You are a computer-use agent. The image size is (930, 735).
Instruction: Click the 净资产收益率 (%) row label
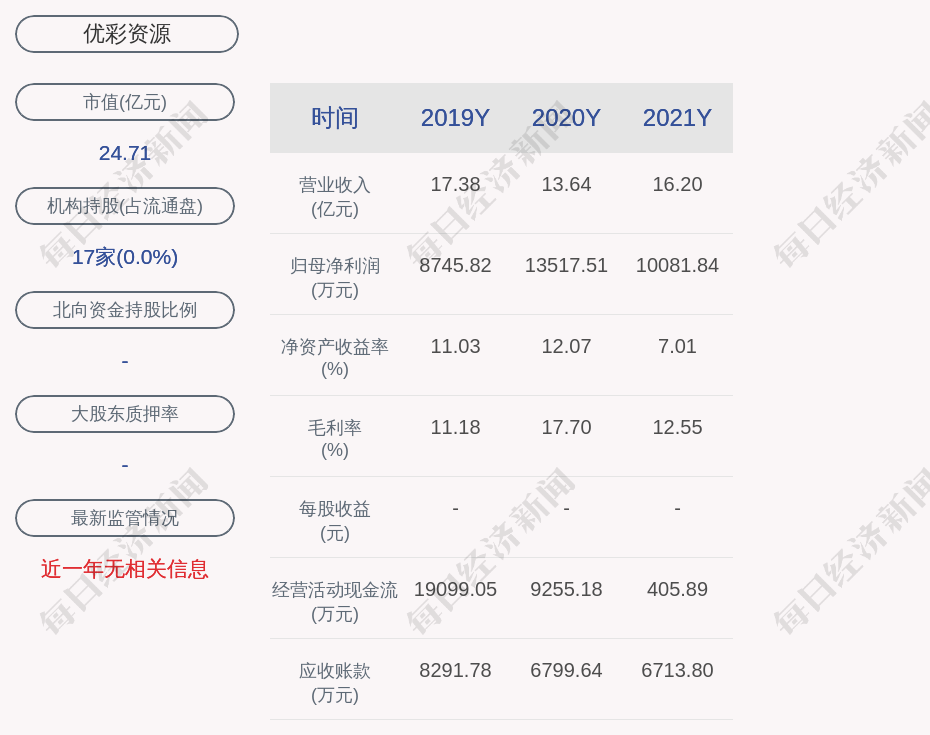coord(335,358)
